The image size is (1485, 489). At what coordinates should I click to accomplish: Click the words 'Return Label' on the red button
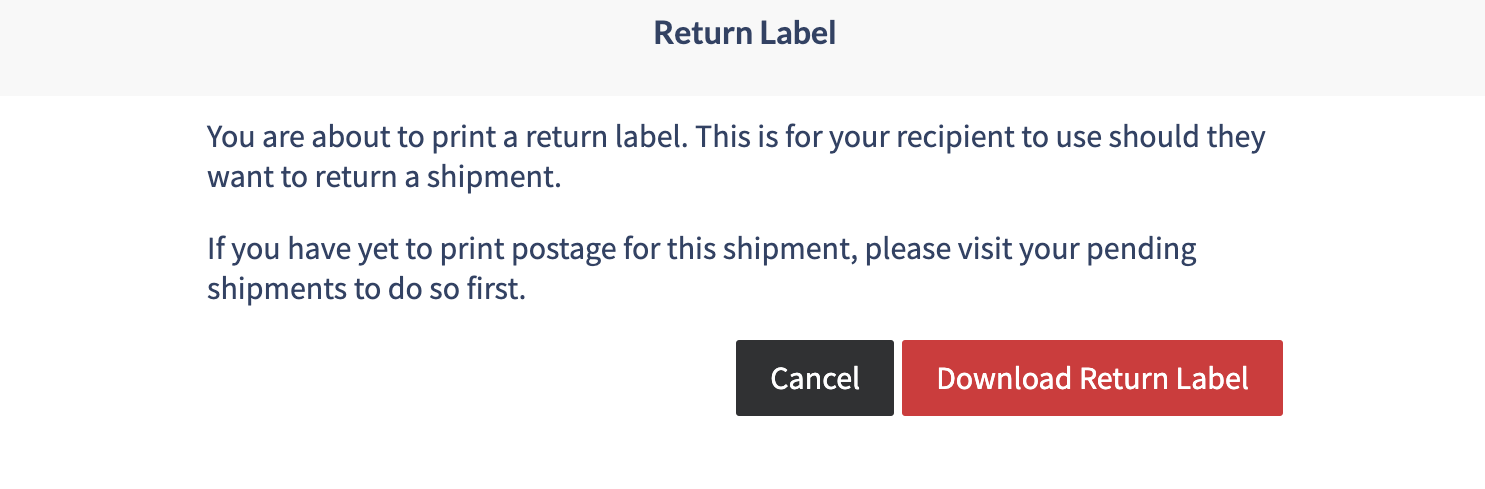1164,379
